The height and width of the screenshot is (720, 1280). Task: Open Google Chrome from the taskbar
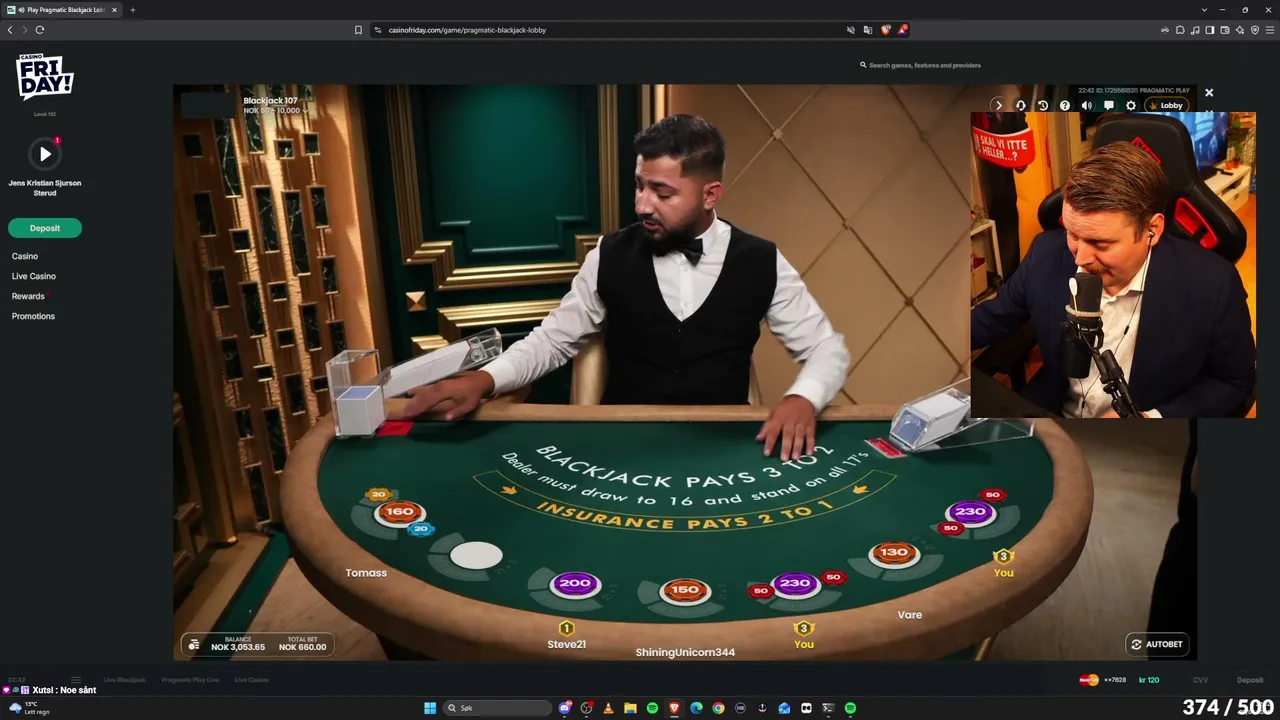(718, 708)
